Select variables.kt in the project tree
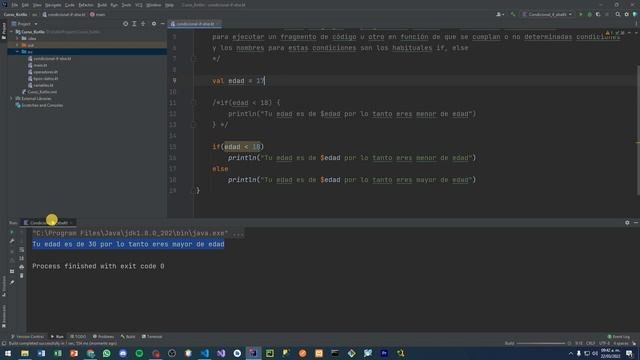Screen dimensions: 640x360 (x=41, y=85)
